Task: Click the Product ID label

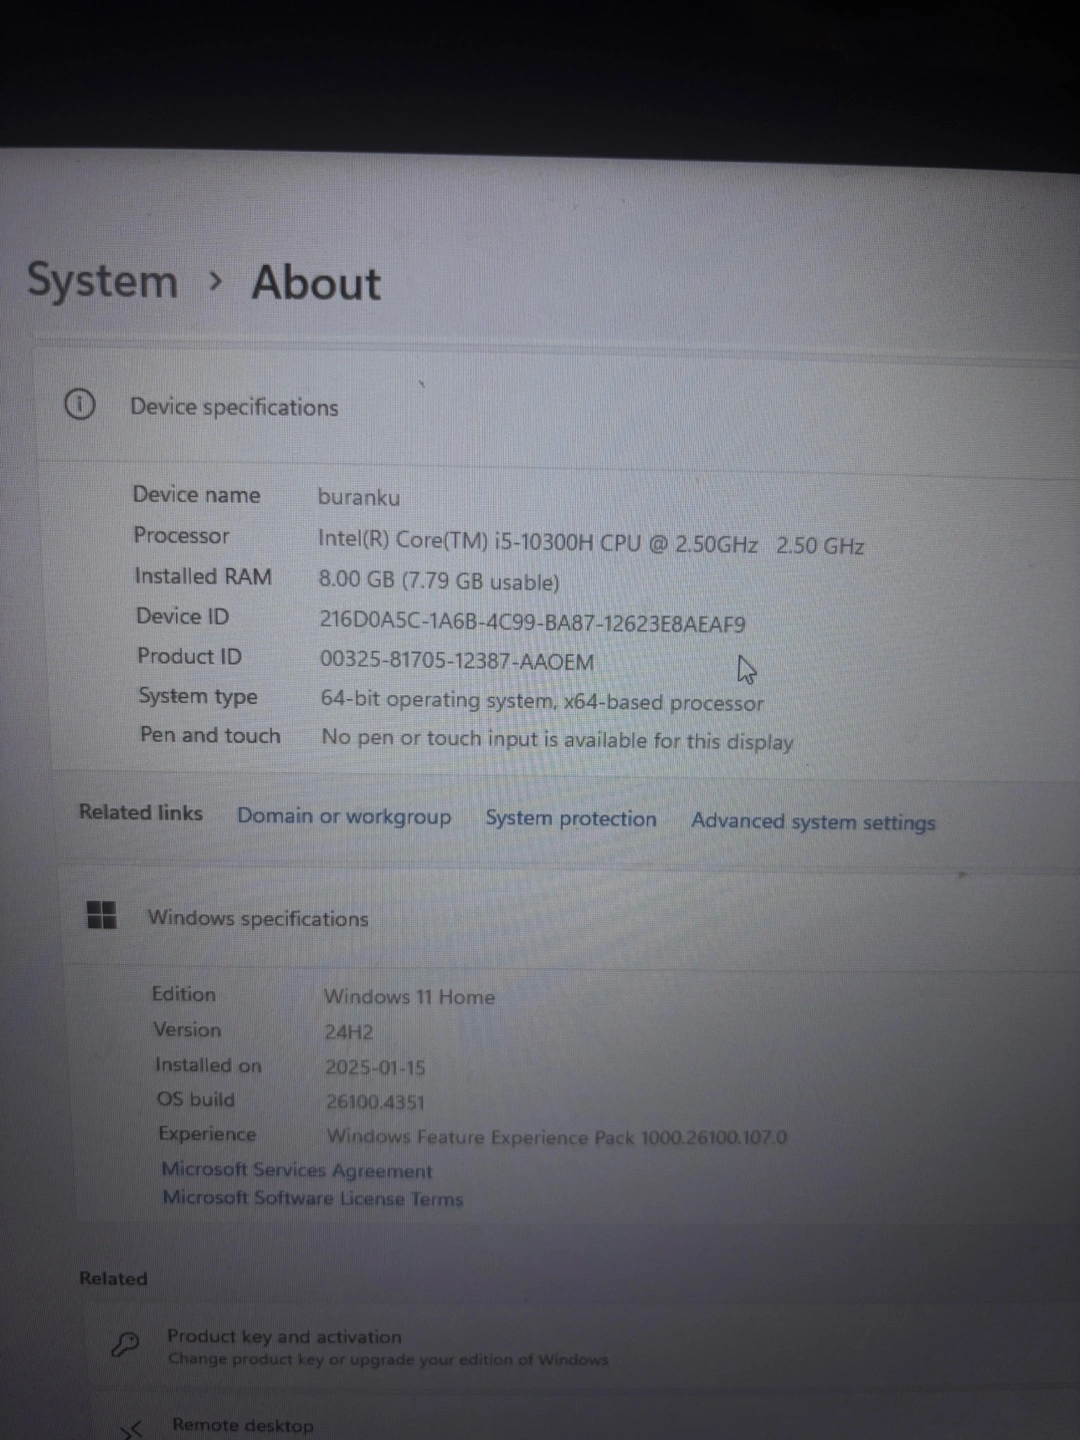Action: [190, 656]
